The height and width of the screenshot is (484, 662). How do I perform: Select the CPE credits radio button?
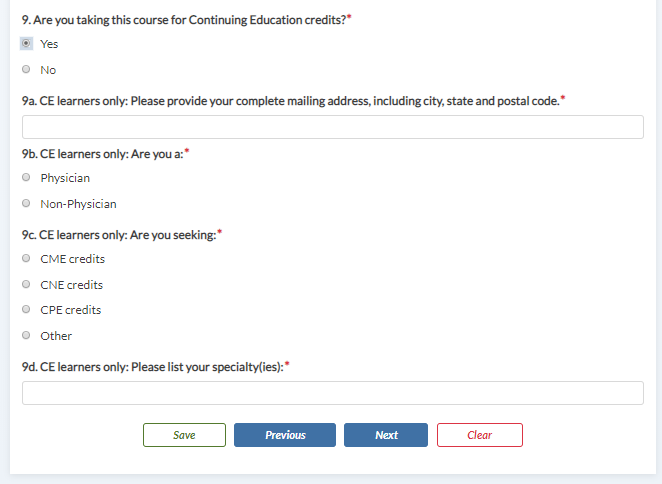(26, 310)
